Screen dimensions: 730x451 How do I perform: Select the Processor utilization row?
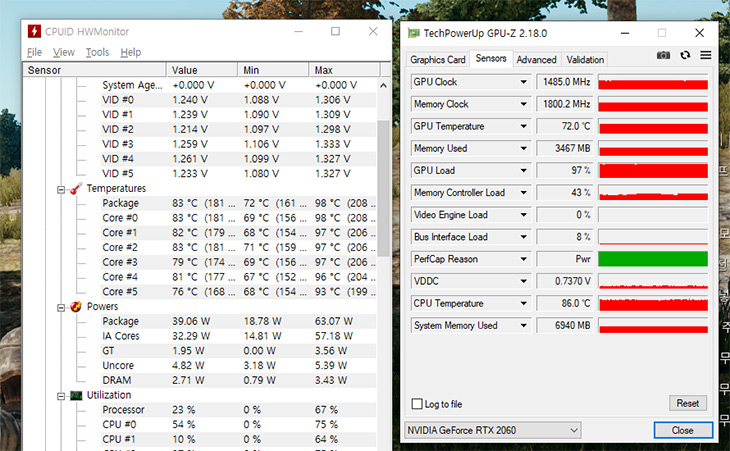click(x=238, y=410)
